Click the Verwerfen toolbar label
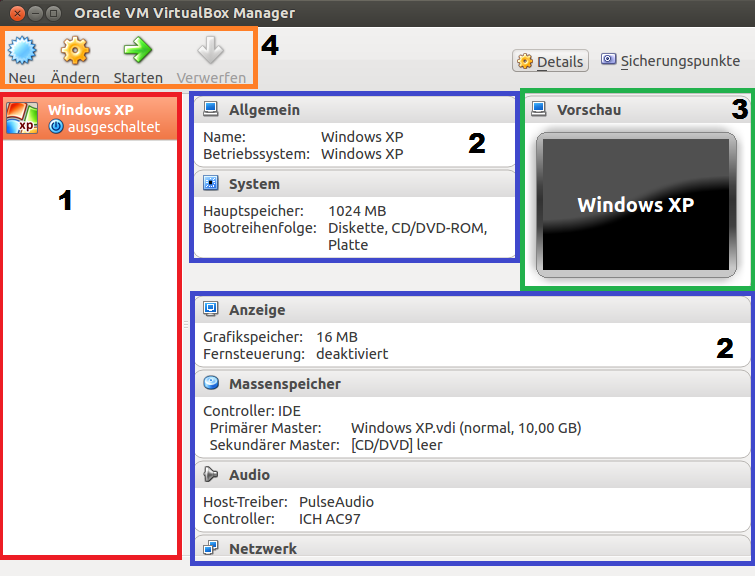This screenshot has height=576, width=755. [x=211, y=78]
